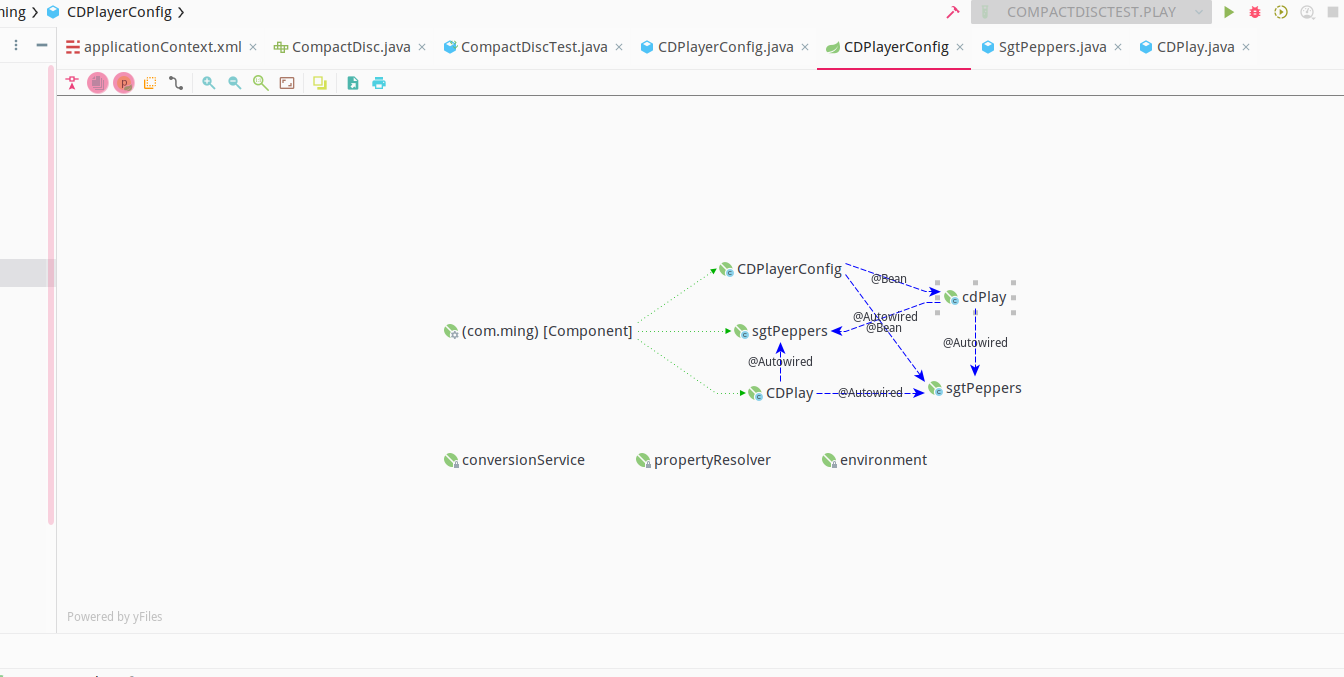Viewport: 1344px width, 677px height.
Task: Run with coverage icon
Action: 1281,12
